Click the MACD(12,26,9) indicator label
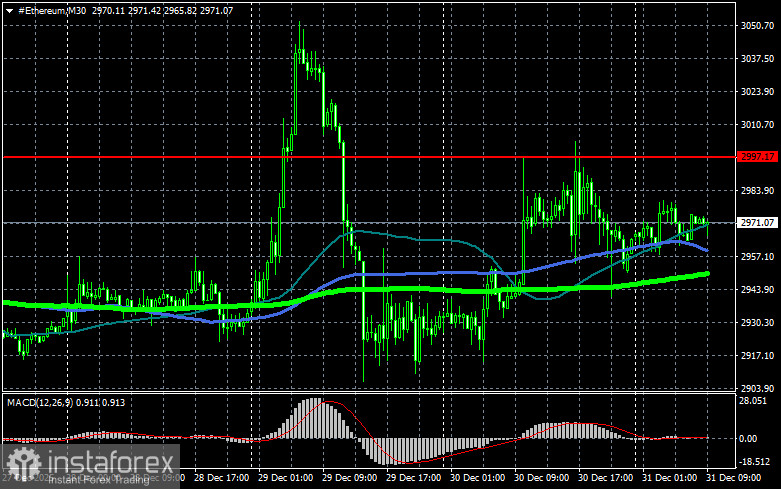 tap(40, 402)
